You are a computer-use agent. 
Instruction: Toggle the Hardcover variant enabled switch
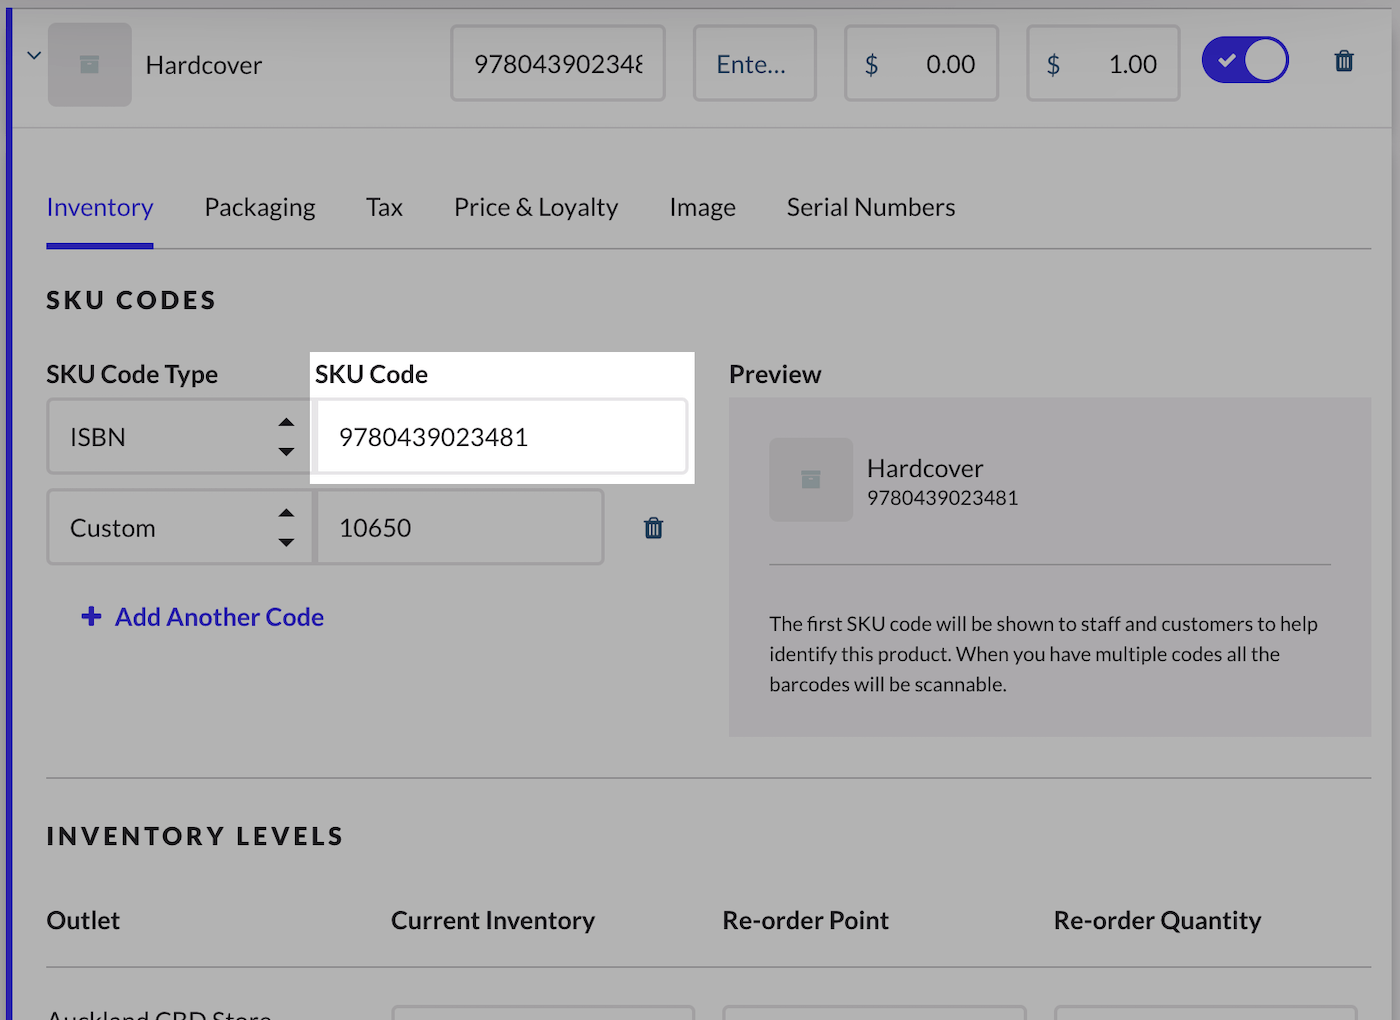1245,61
